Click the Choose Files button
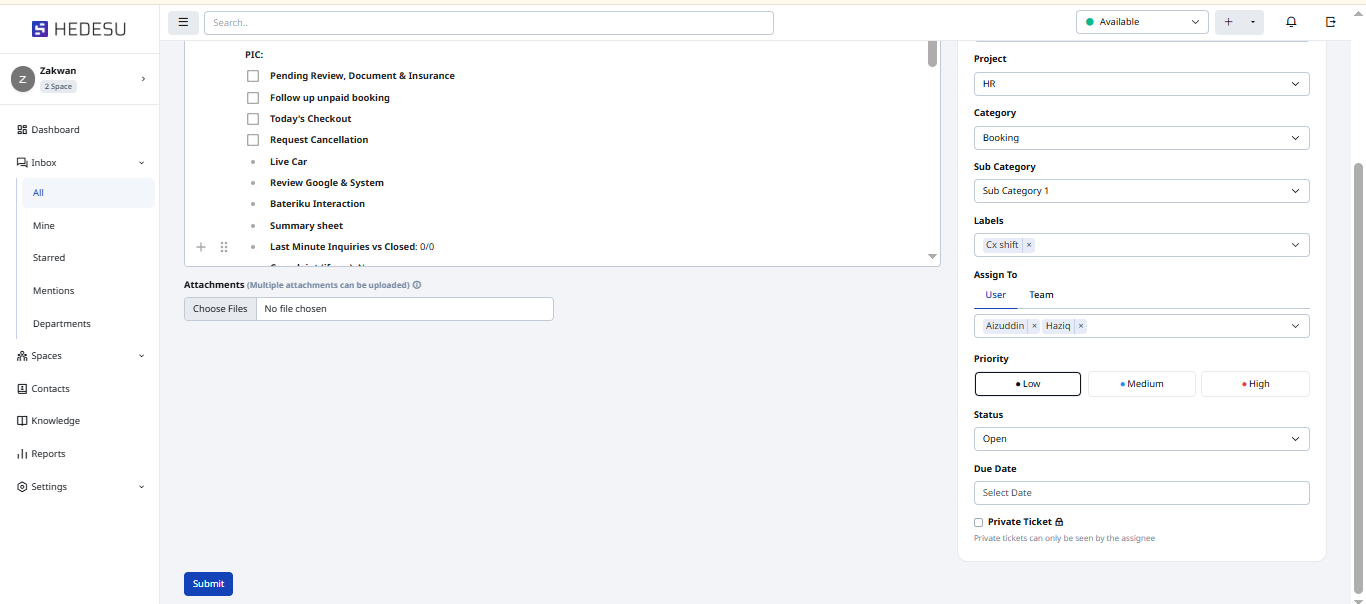 (220, 309)
